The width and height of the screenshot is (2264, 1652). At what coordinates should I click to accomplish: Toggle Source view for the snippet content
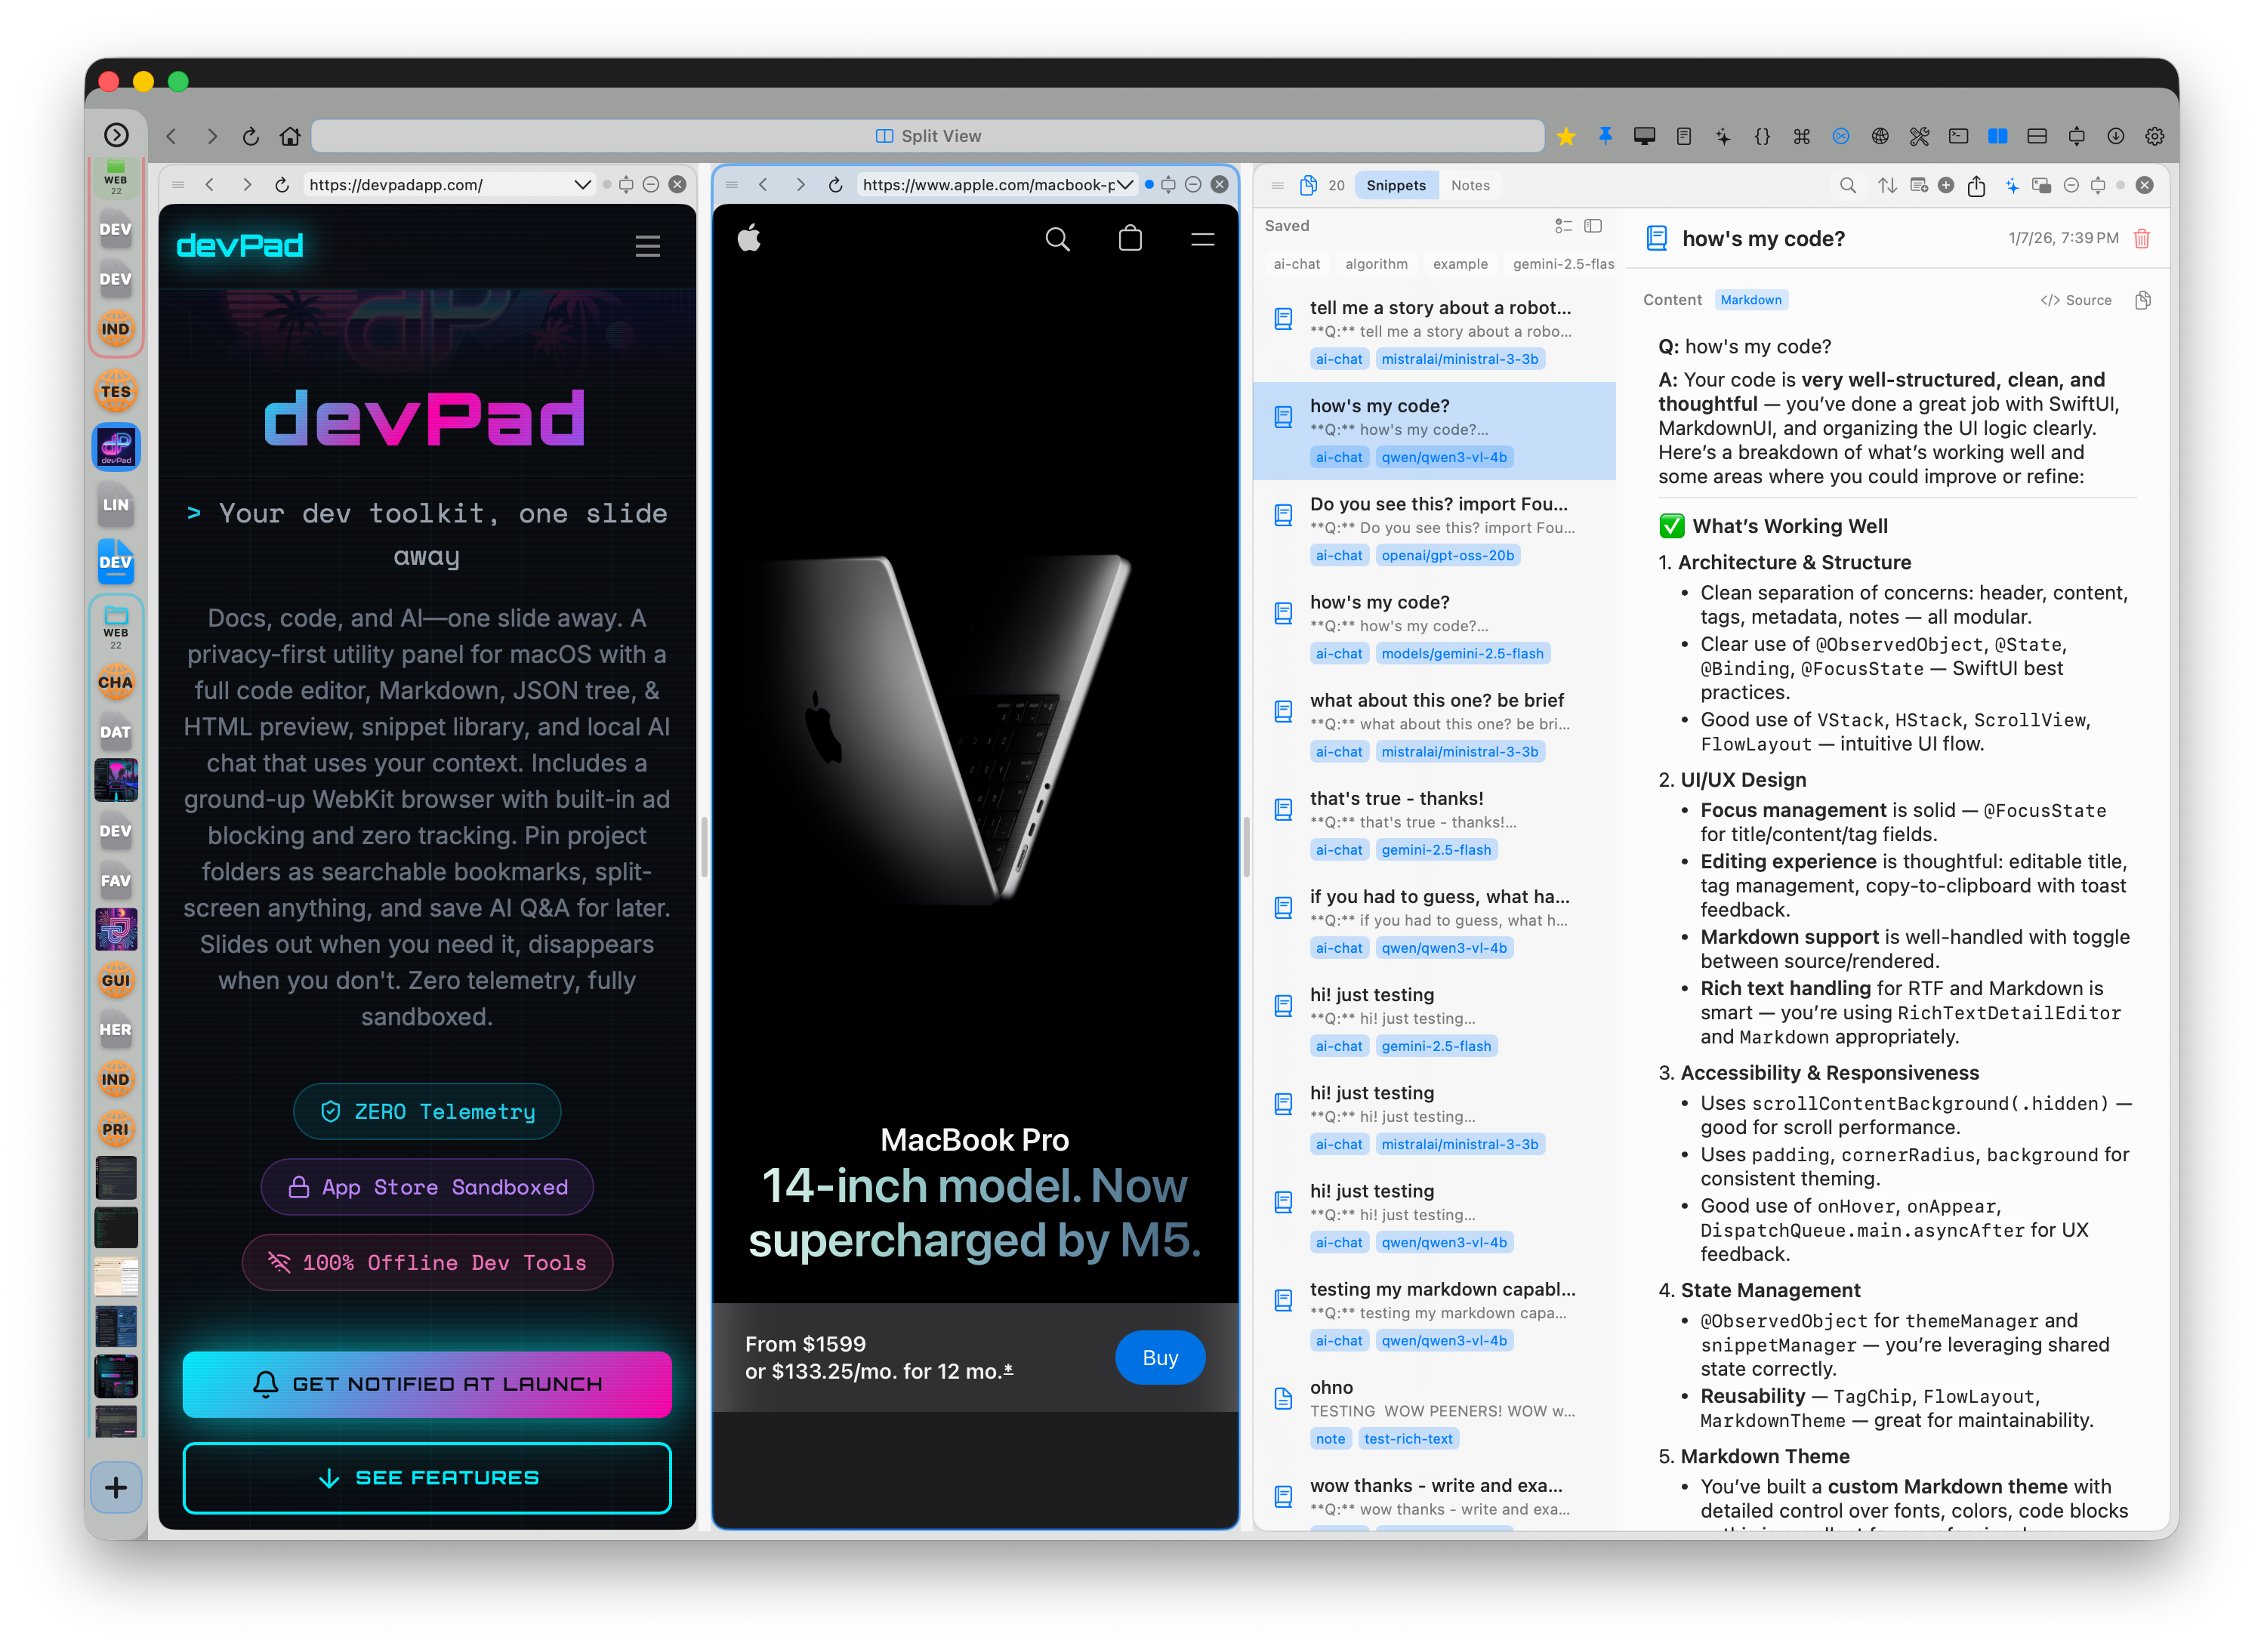(x=2077, y=300)
